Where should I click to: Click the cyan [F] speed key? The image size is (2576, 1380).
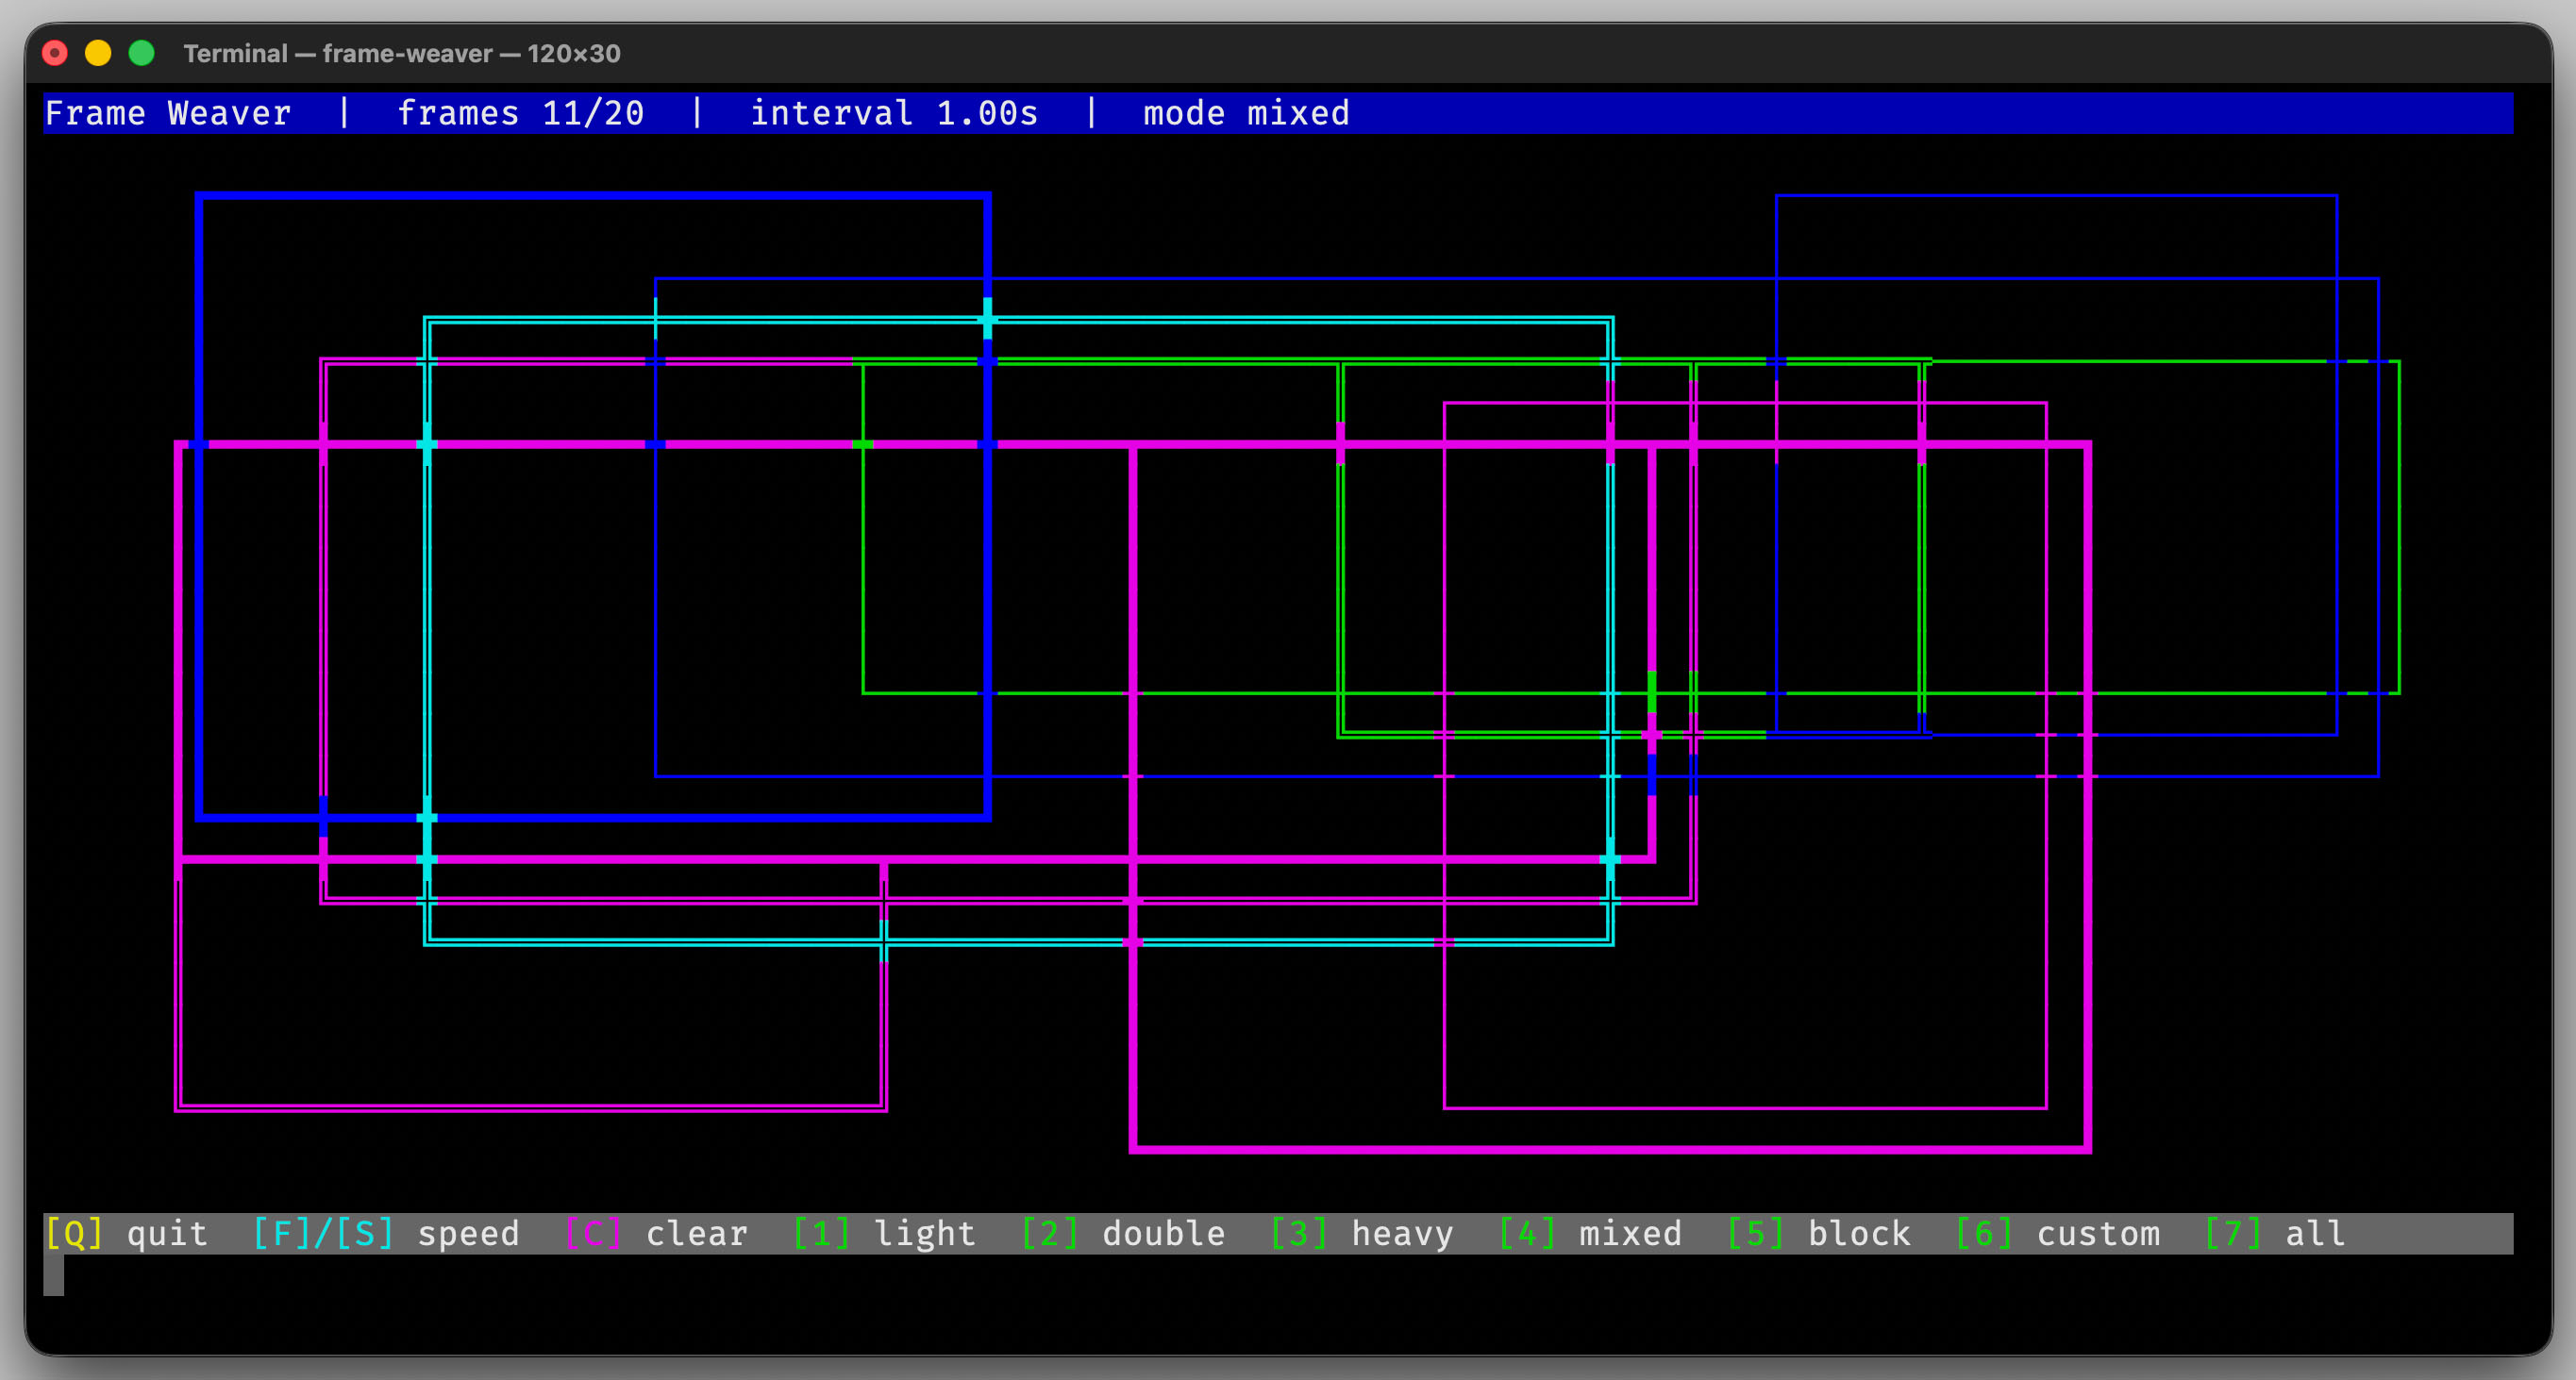(x=282, y=1233)
